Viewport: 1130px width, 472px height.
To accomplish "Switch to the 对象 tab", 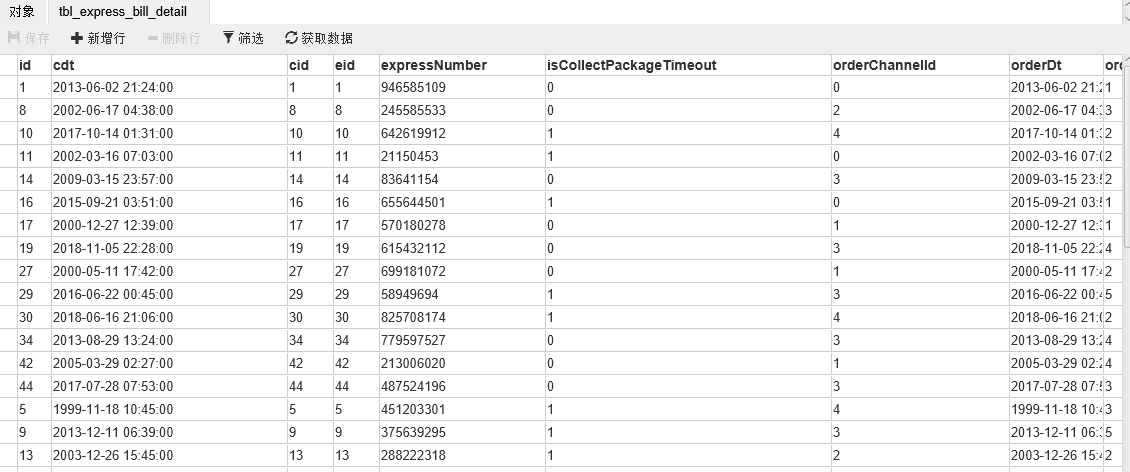I will (22, 12).
